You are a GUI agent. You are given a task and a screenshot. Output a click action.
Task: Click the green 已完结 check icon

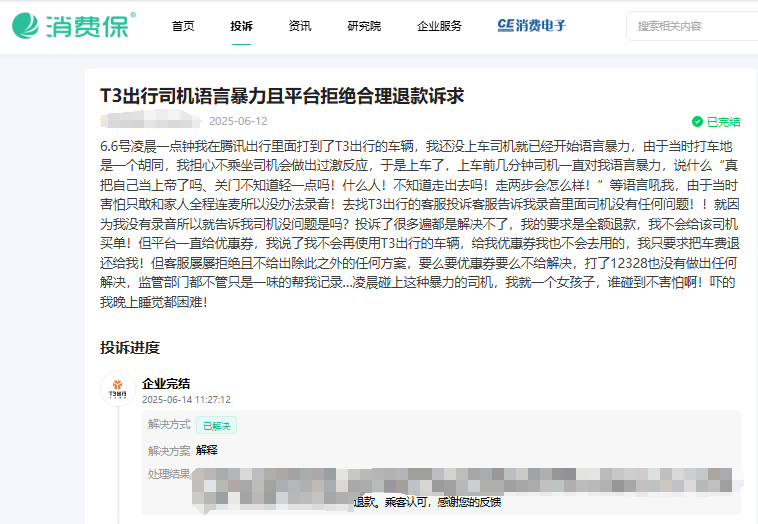pyautogui.click(x=697, y=122)
